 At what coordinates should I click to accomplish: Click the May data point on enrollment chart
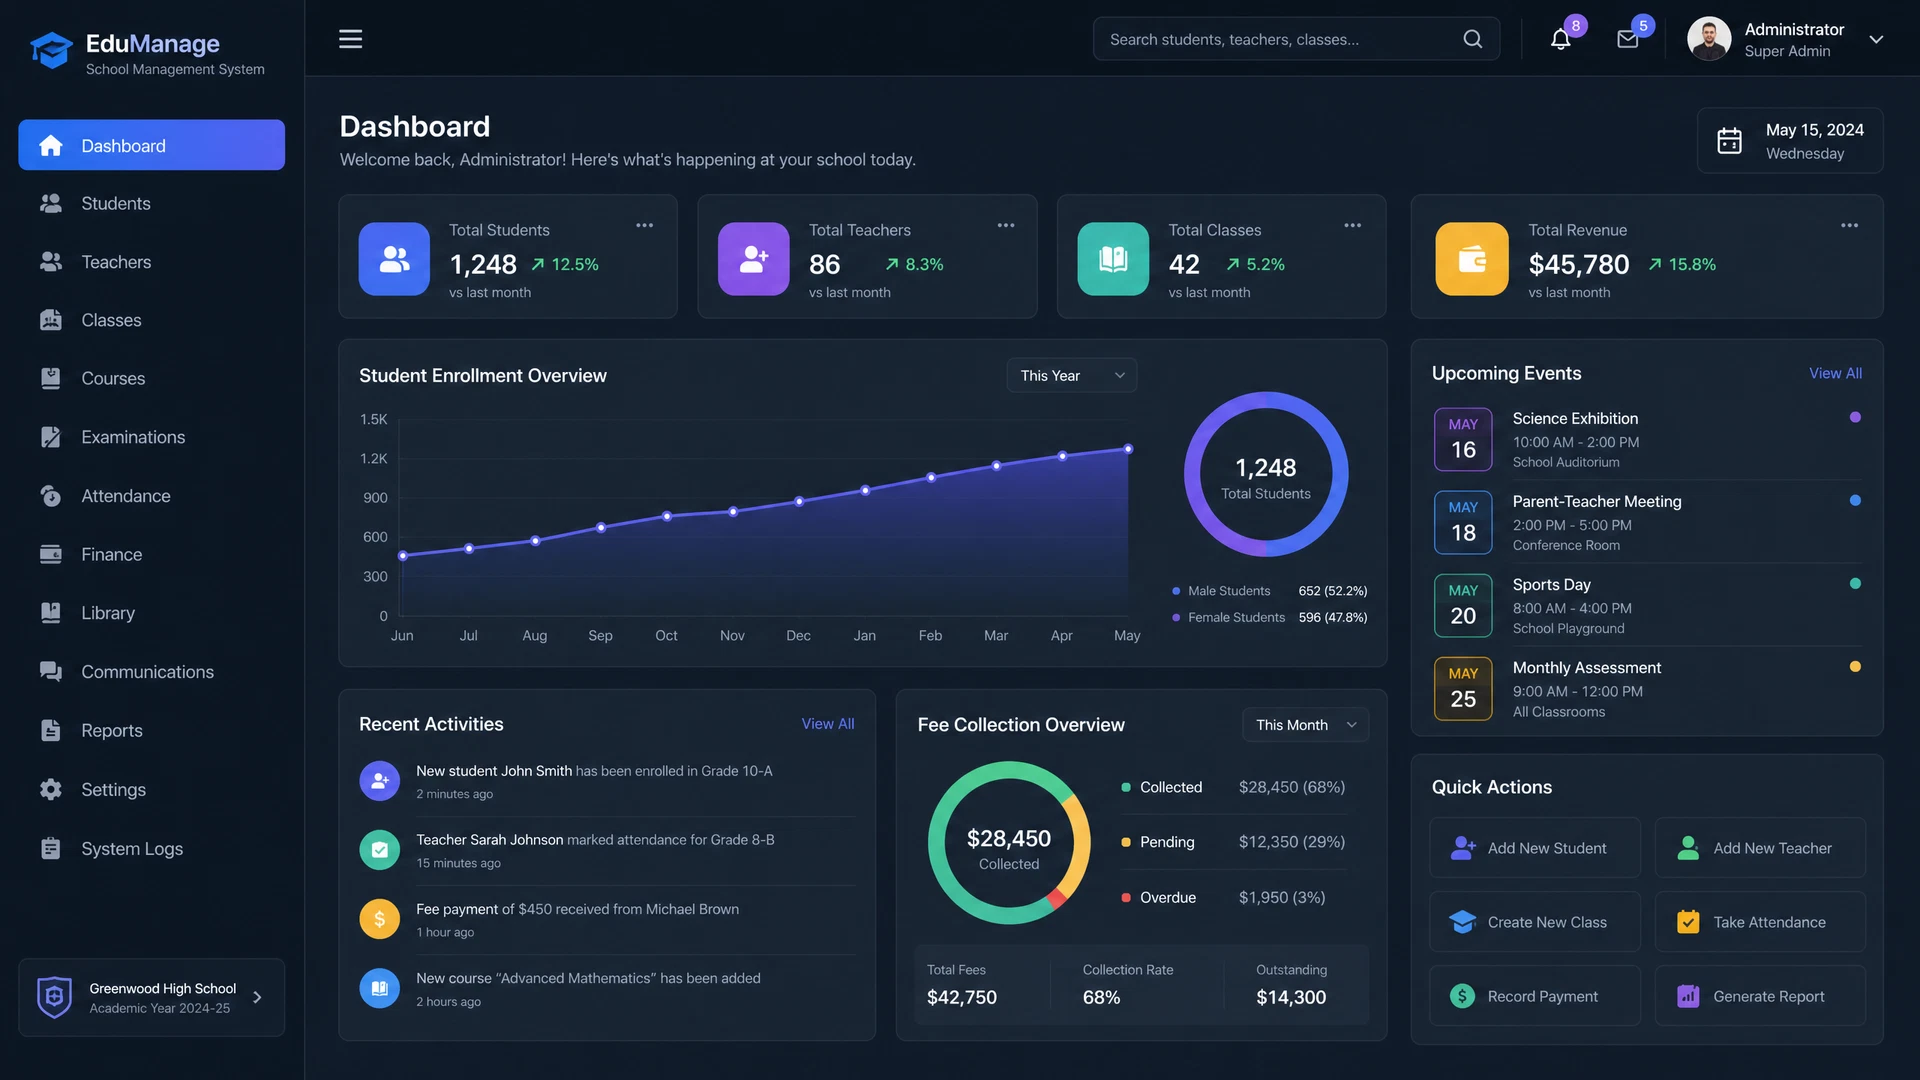pos(1128,449)
